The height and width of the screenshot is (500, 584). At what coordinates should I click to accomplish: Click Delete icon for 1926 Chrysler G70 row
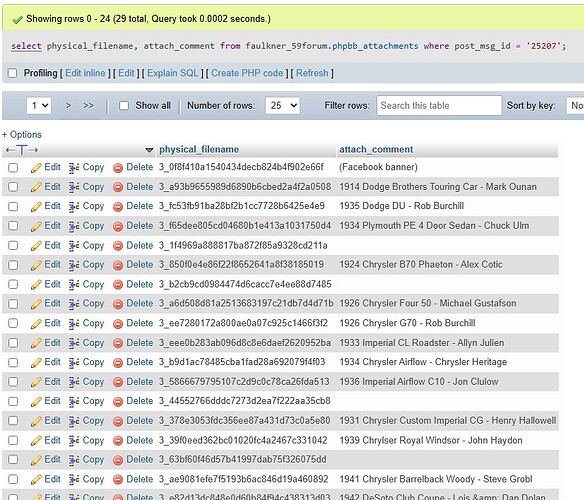click(118, 324)
